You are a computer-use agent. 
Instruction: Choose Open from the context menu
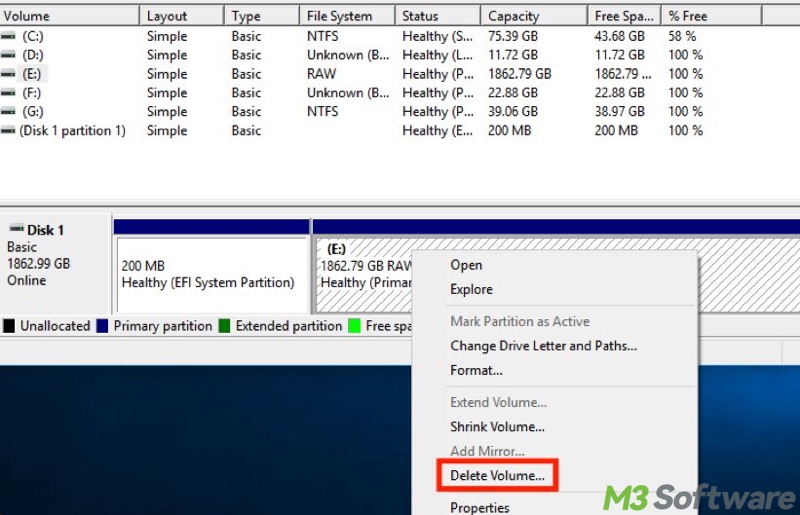pyautogui.click(x=555, y=265)
